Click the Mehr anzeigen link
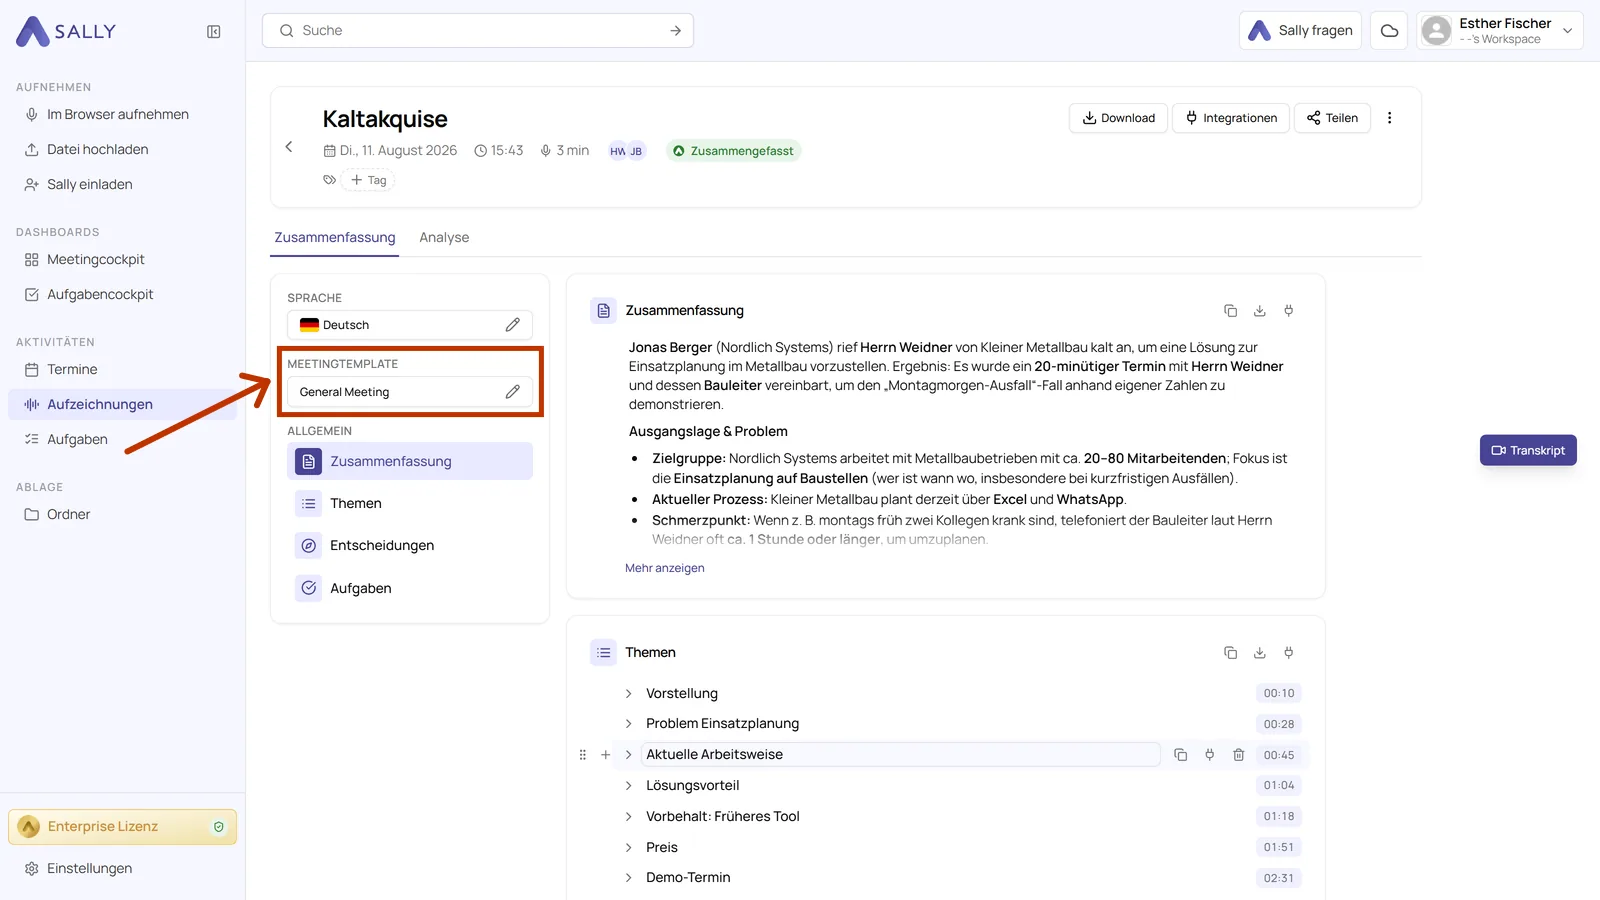The image size is (1600, 900). click(665, 568)
